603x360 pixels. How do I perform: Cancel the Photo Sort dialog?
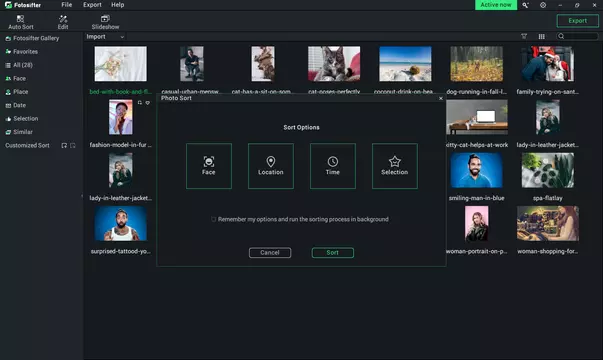pyautogui.click(x=270, y=253)
